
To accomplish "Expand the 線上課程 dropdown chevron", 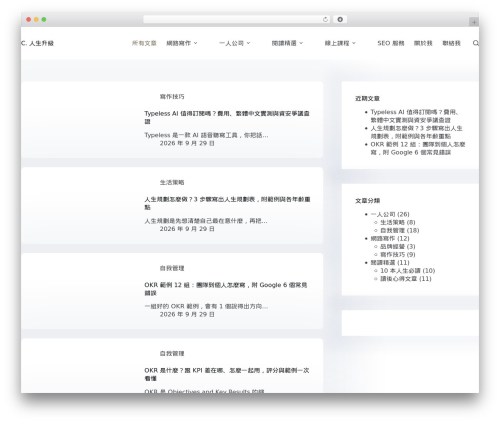I will (x=354, y=43).
